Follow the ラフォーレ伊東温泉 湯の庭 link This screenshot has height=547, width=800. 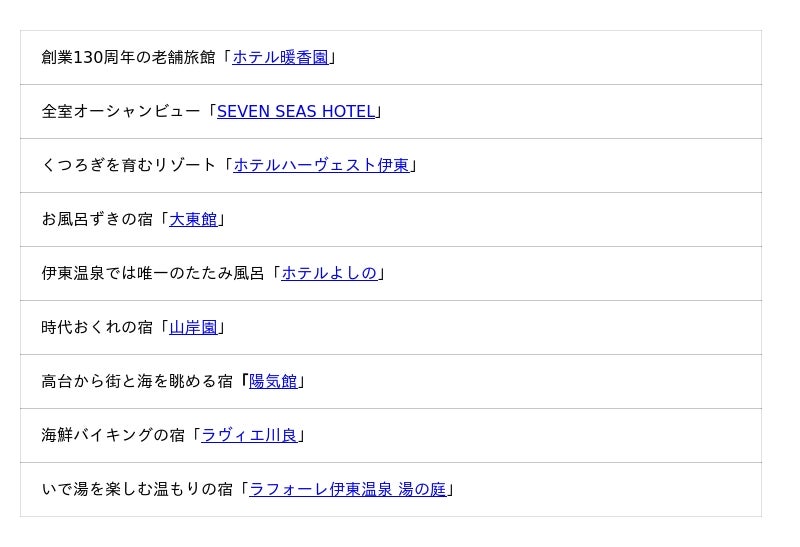347,490
